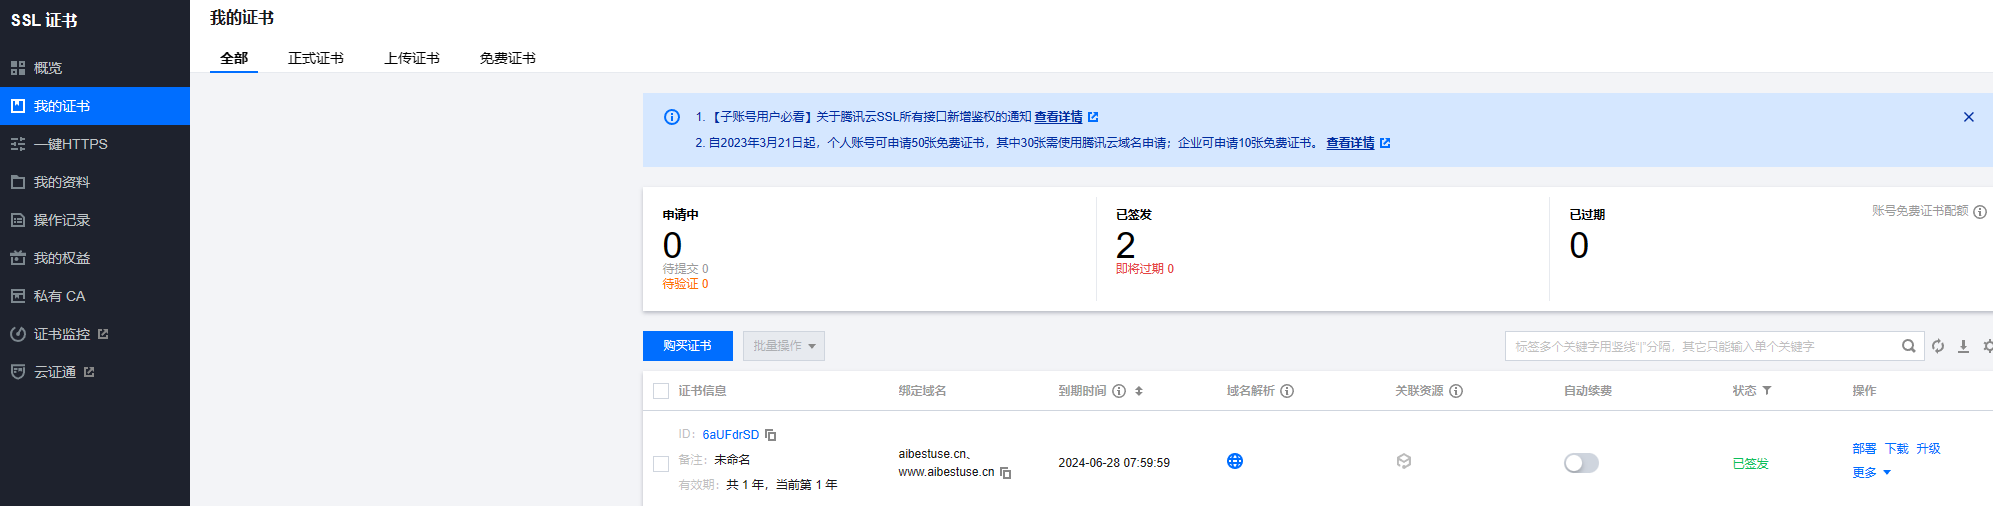This screenshot has width=1993, height=506.
Task: Click the 申请中 count 0
Action: [672, 245]
